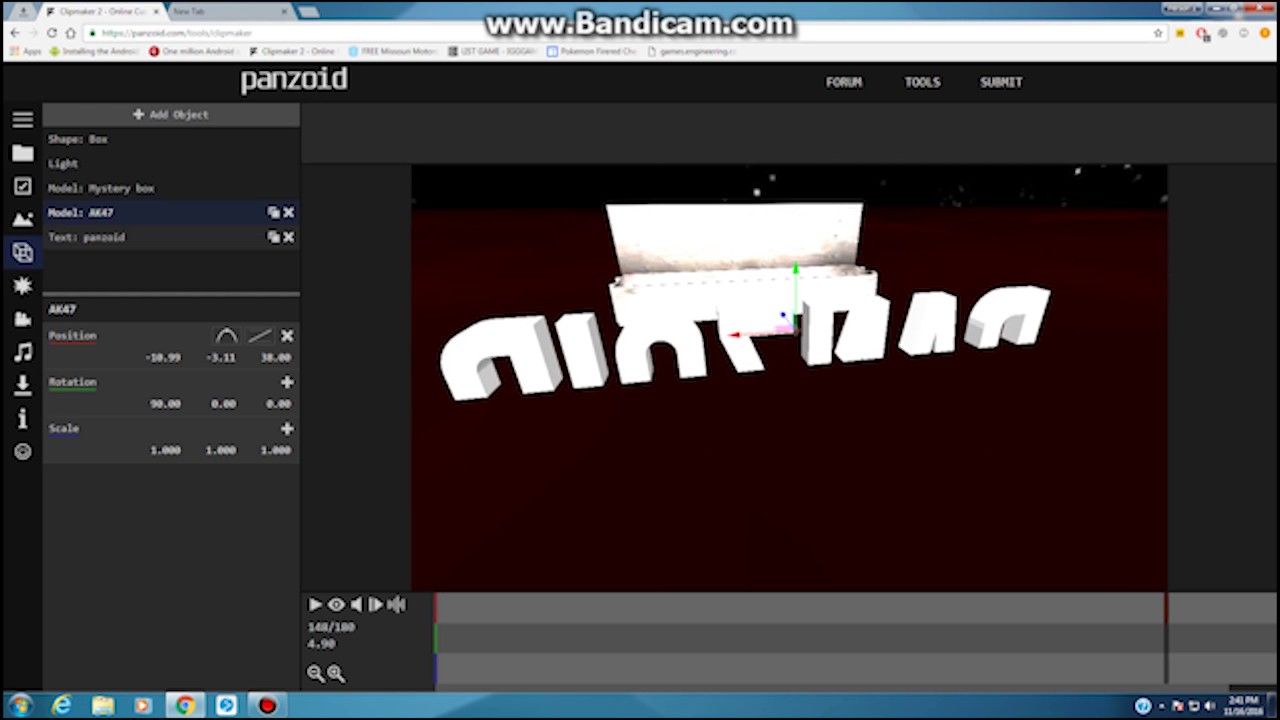The height and width of the screenshot is (720, 1280).
Task: Open the video camera sidebar icon
Action: pos(22,319)
